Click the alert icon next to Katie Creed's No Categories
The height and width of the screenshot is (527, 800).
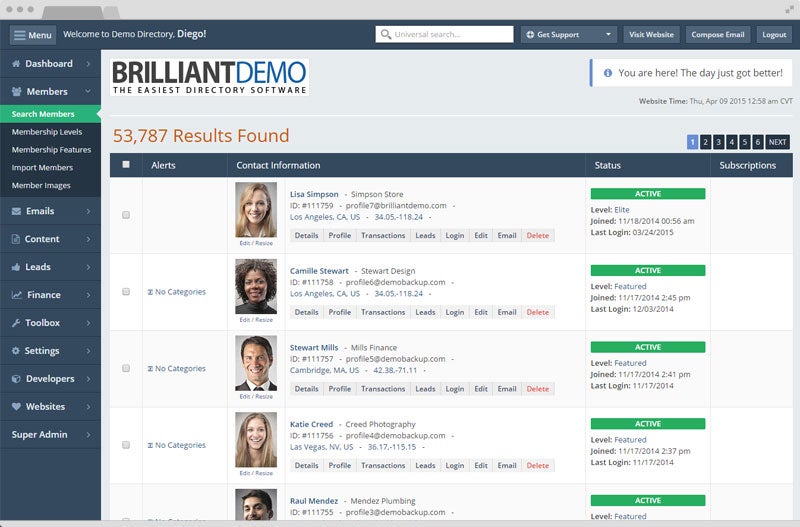[150, 445]
